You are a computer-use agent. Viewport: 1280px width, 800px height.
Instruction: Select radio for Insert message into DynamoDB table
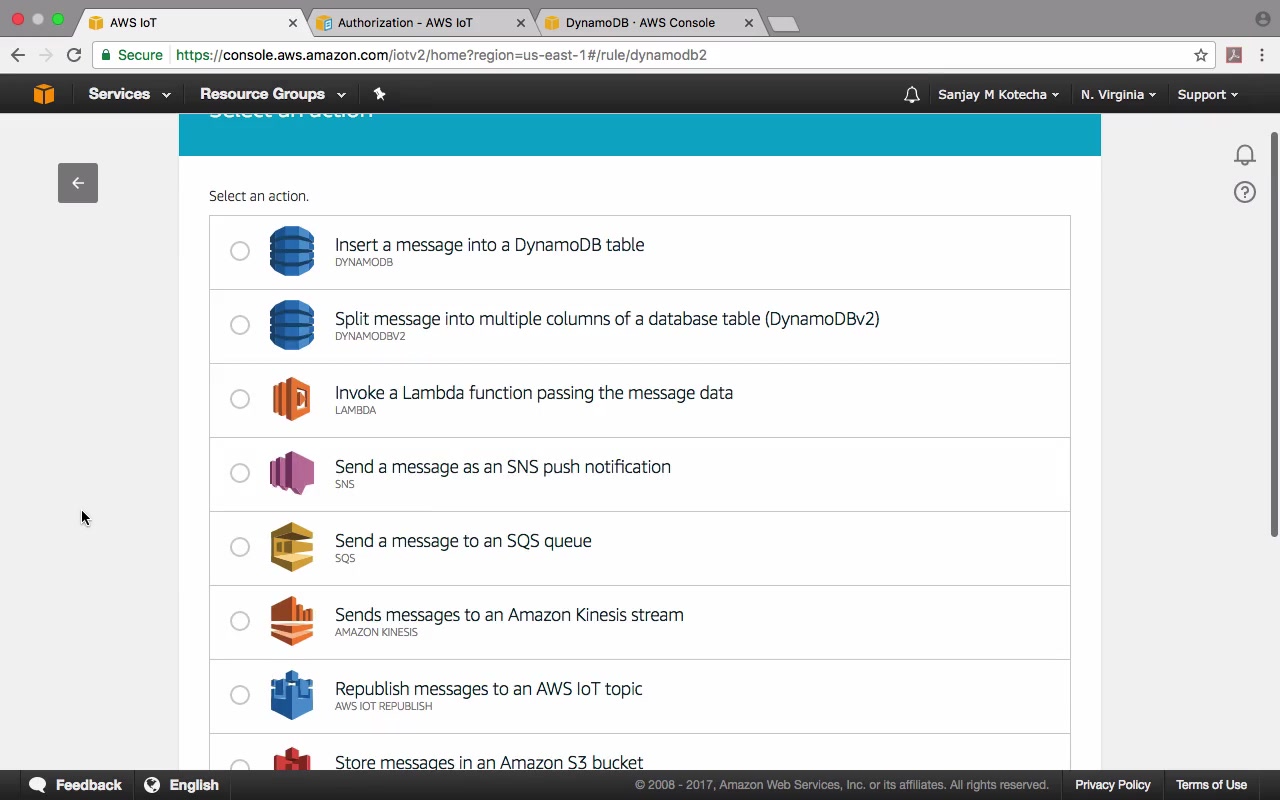(240, 251)
